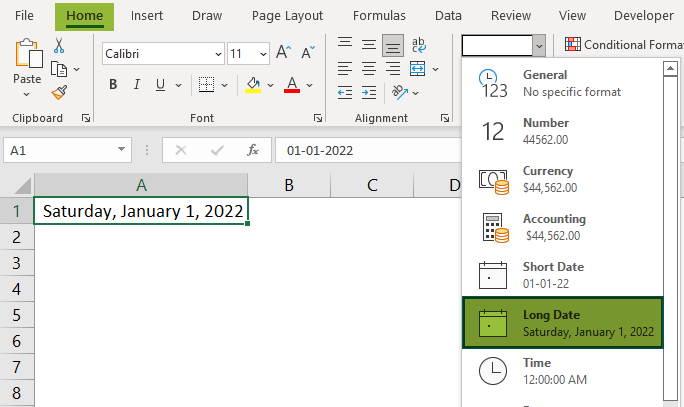684x407 pixels.
Task: Click the cancel X in formula bar
Action: tap(181, 150)
